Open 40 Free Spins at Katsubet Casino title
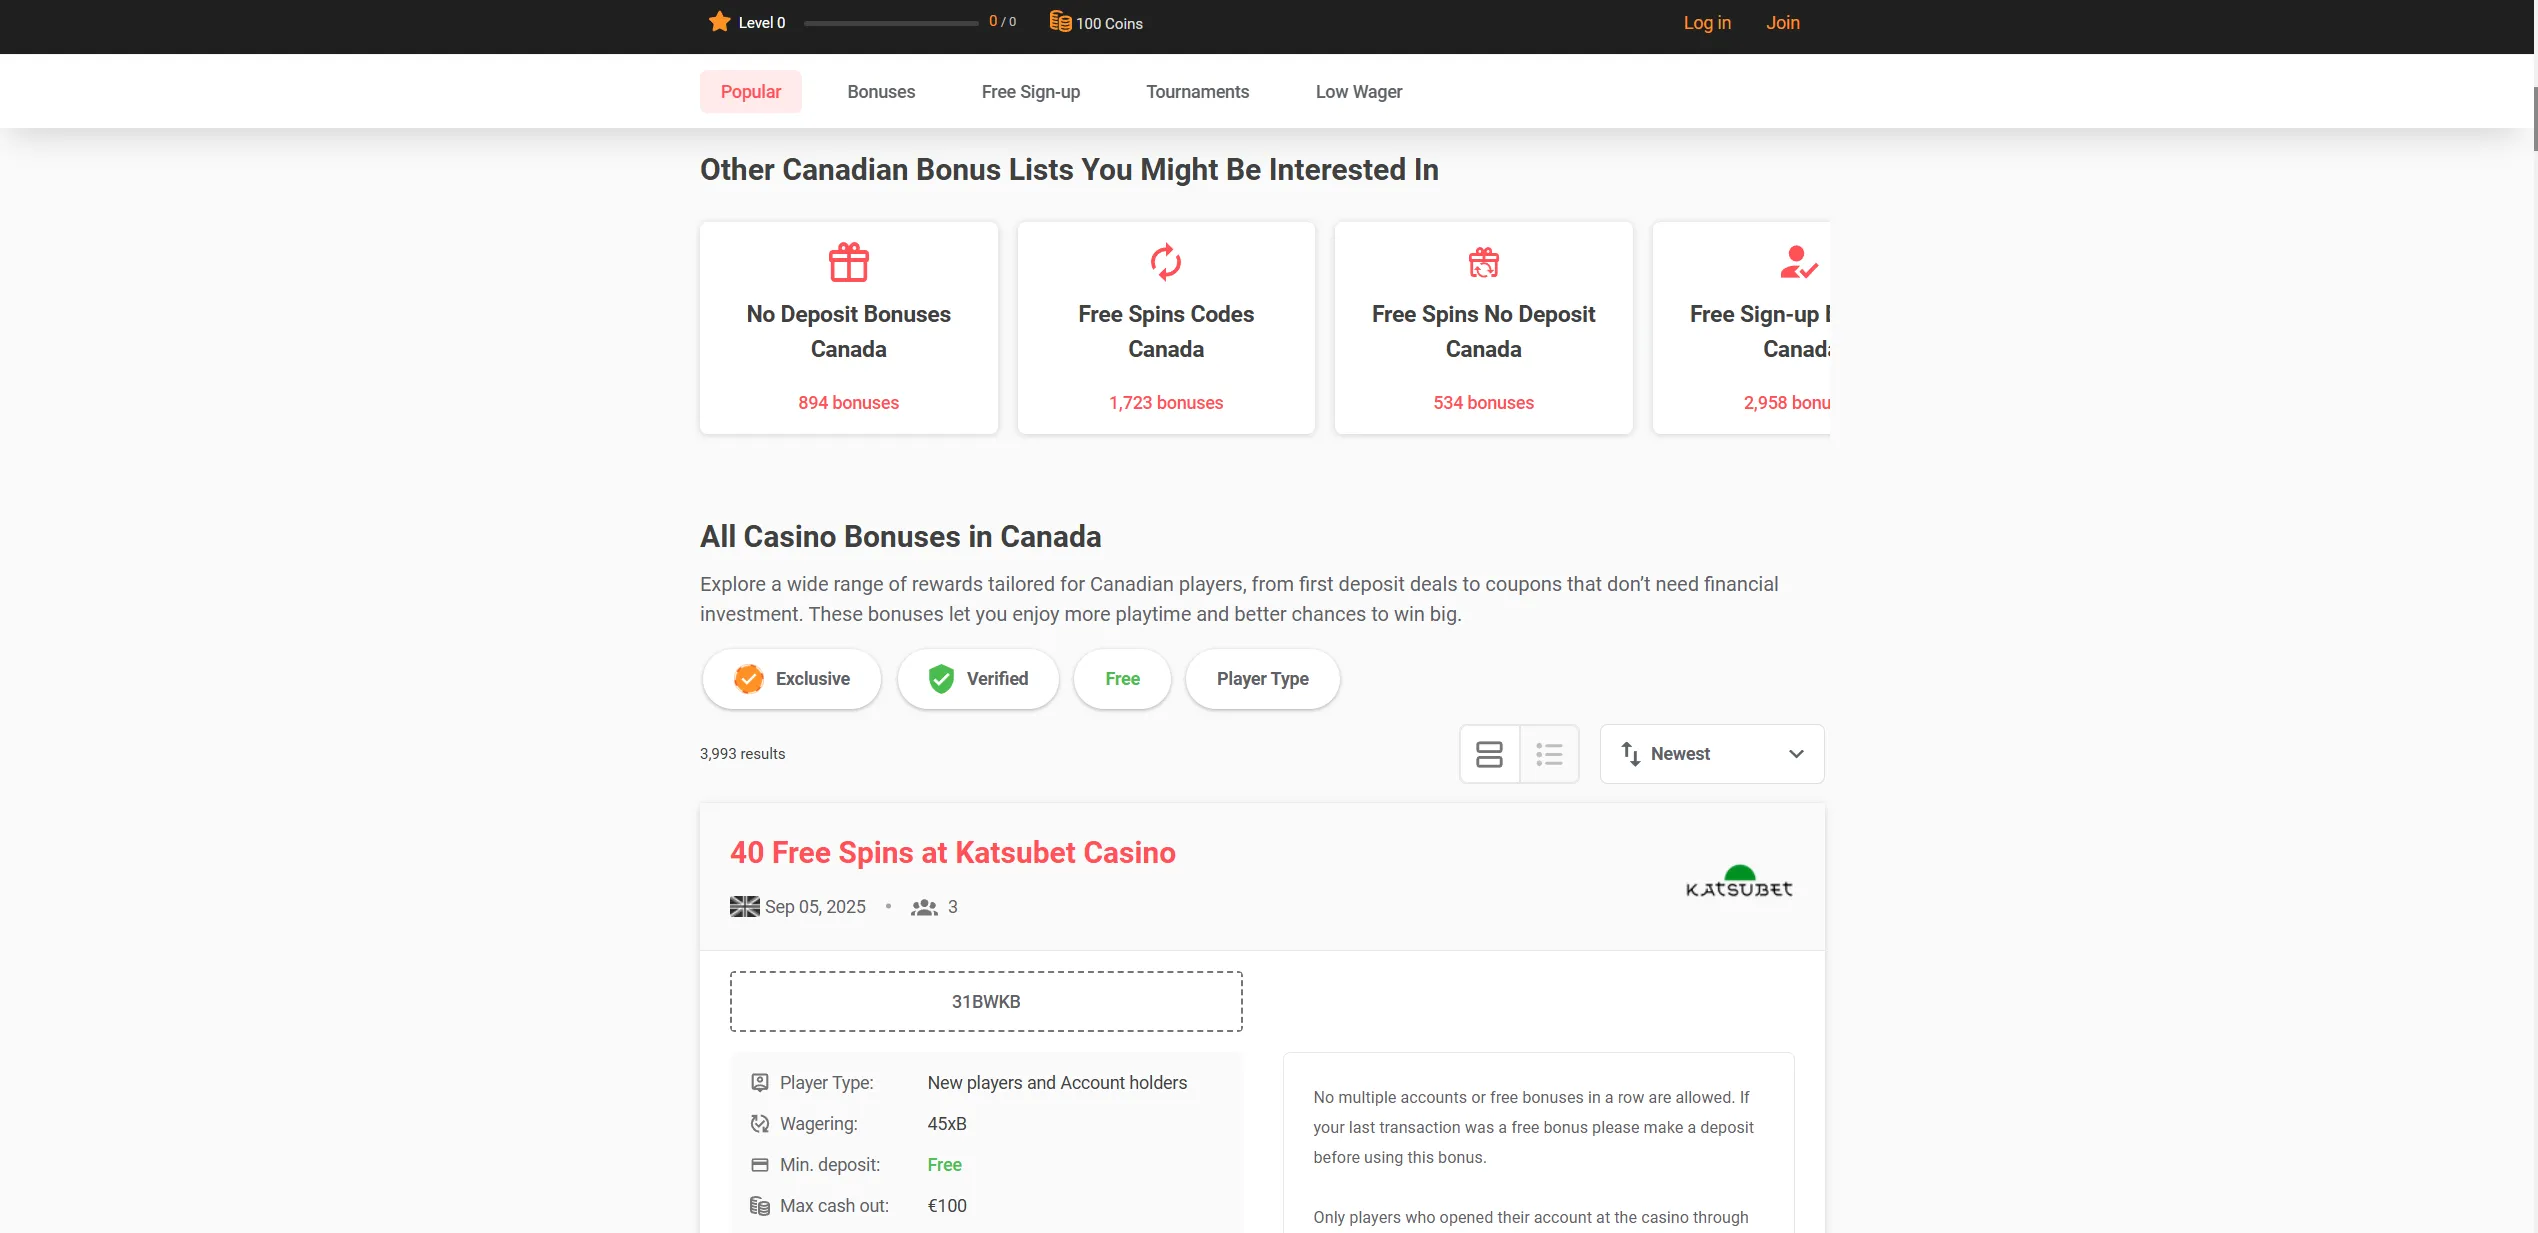Viewport: 2538px width, 1233px height. coord(952,853)
